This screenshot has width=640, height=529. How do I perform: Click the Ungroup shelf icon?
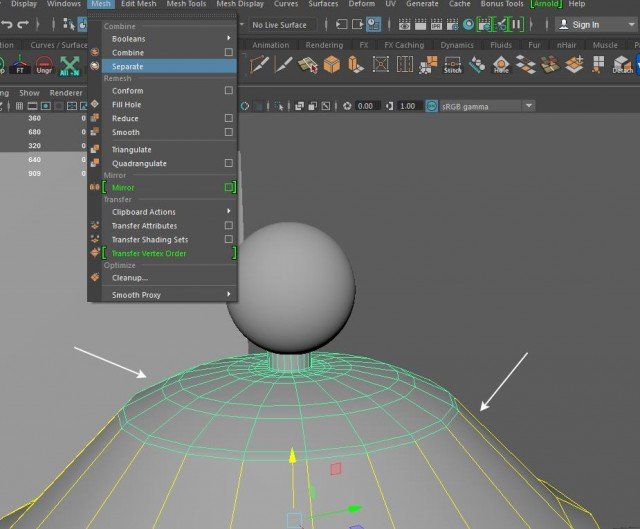tap(46, 66)
